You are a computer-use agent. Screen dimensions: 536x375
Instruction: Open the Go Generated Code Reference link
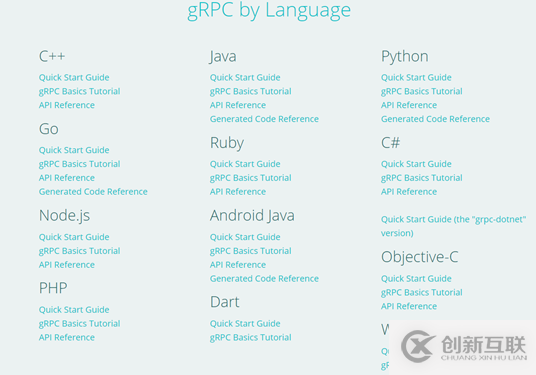click(x=93, y=191)
